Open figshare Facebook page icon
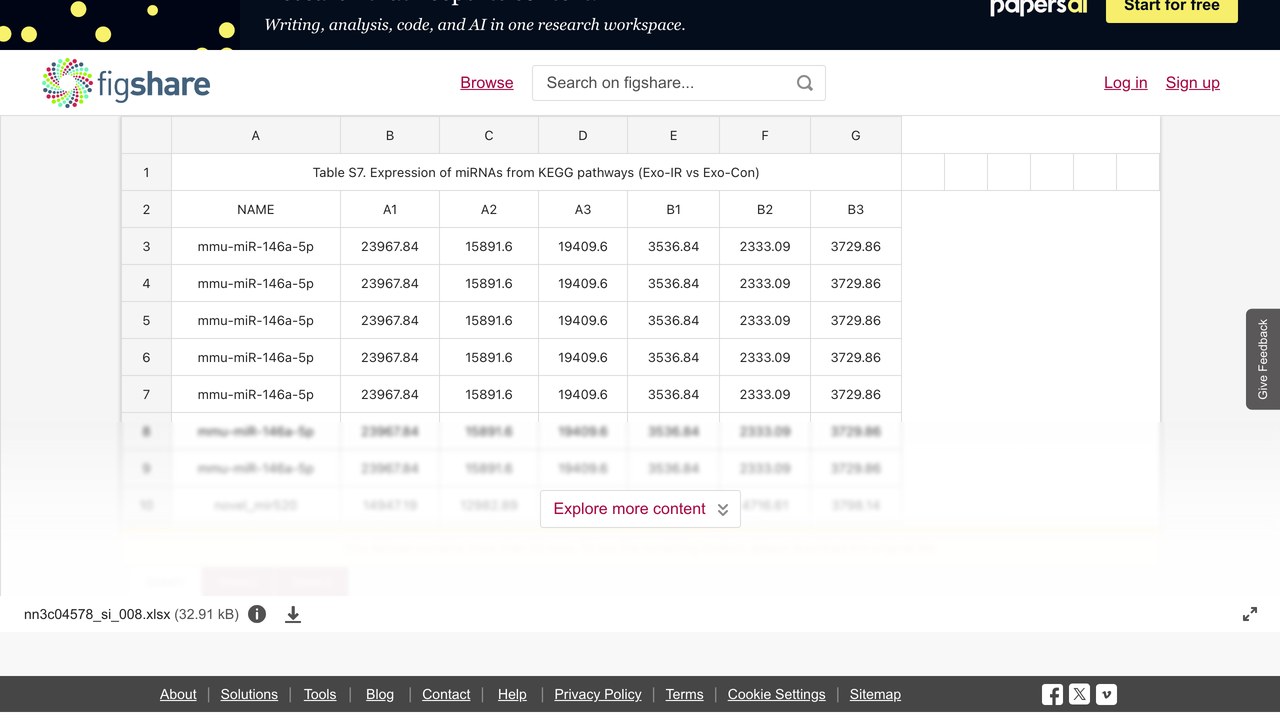 (1052, 694)
